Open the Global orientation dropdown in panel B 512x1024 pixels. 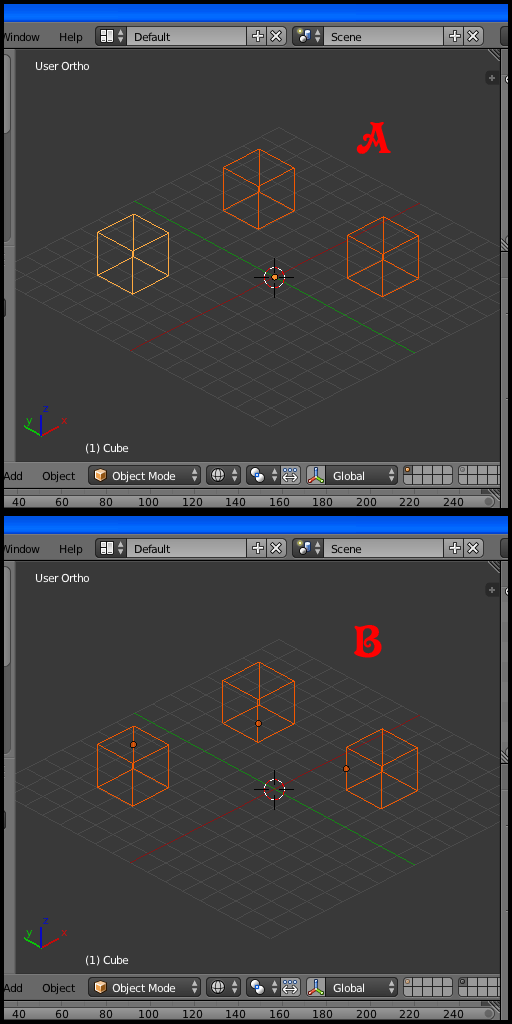(x=361, y=987)
